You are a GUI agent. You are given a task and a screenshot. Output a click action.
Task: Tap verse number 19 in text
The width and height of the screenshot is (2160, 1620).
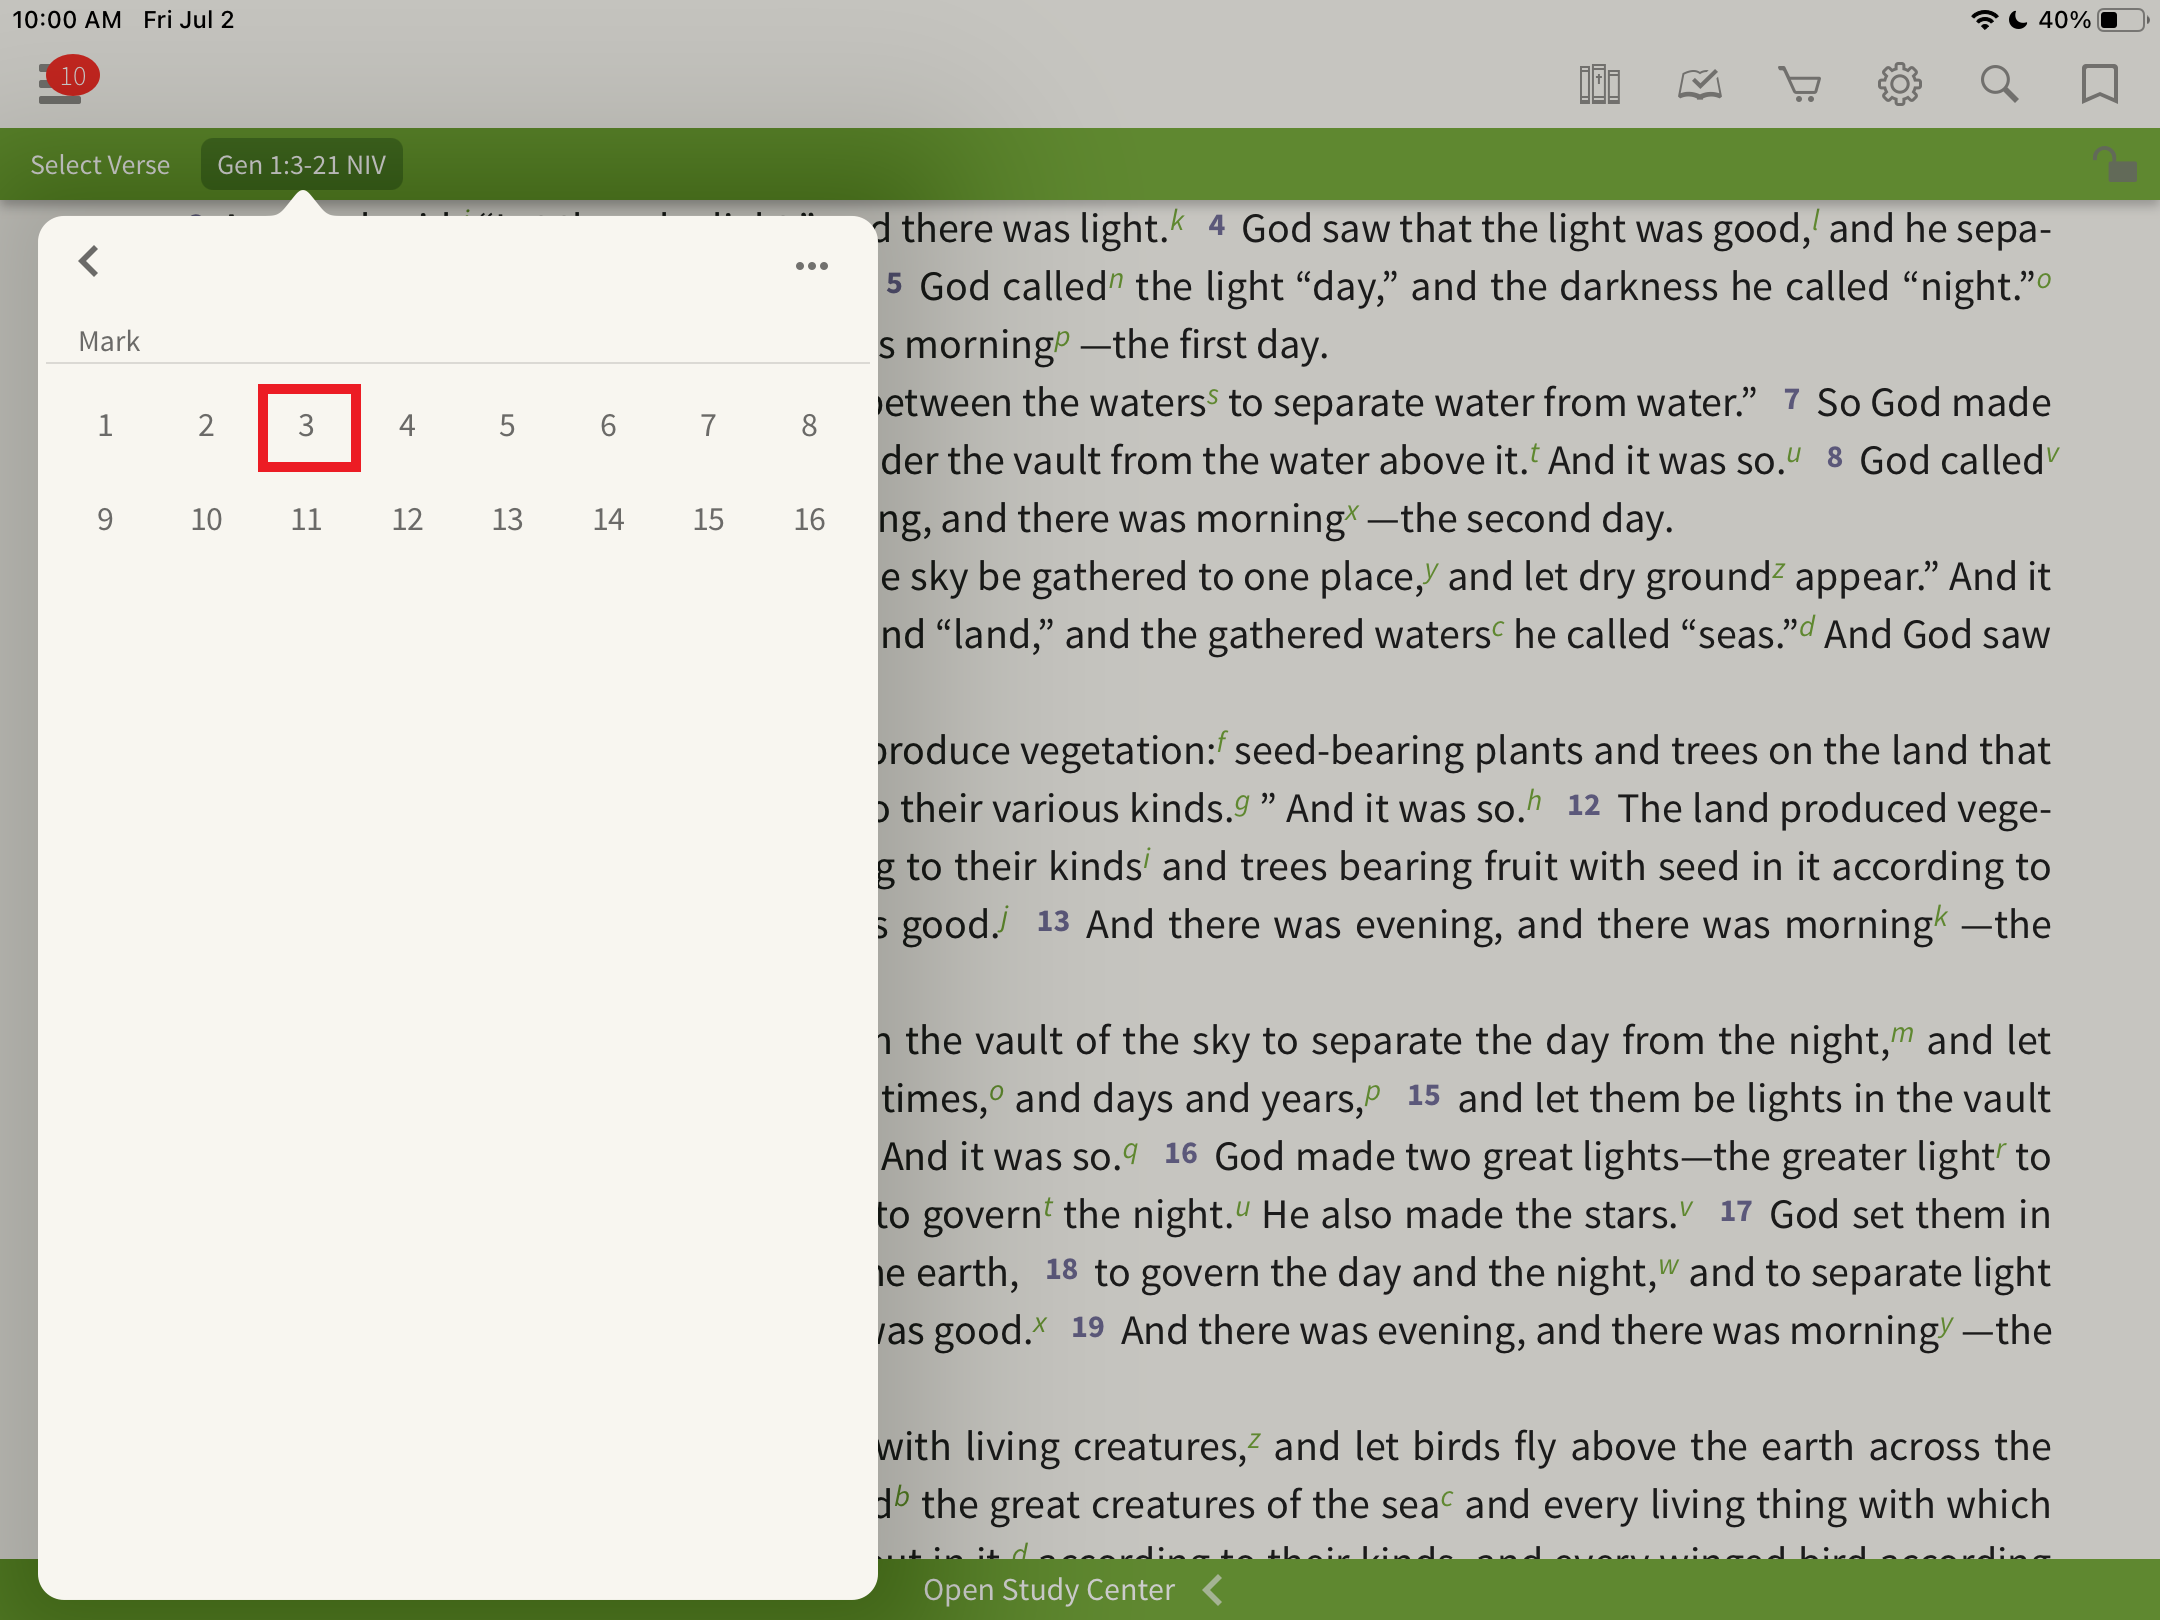point(1088,1327)
